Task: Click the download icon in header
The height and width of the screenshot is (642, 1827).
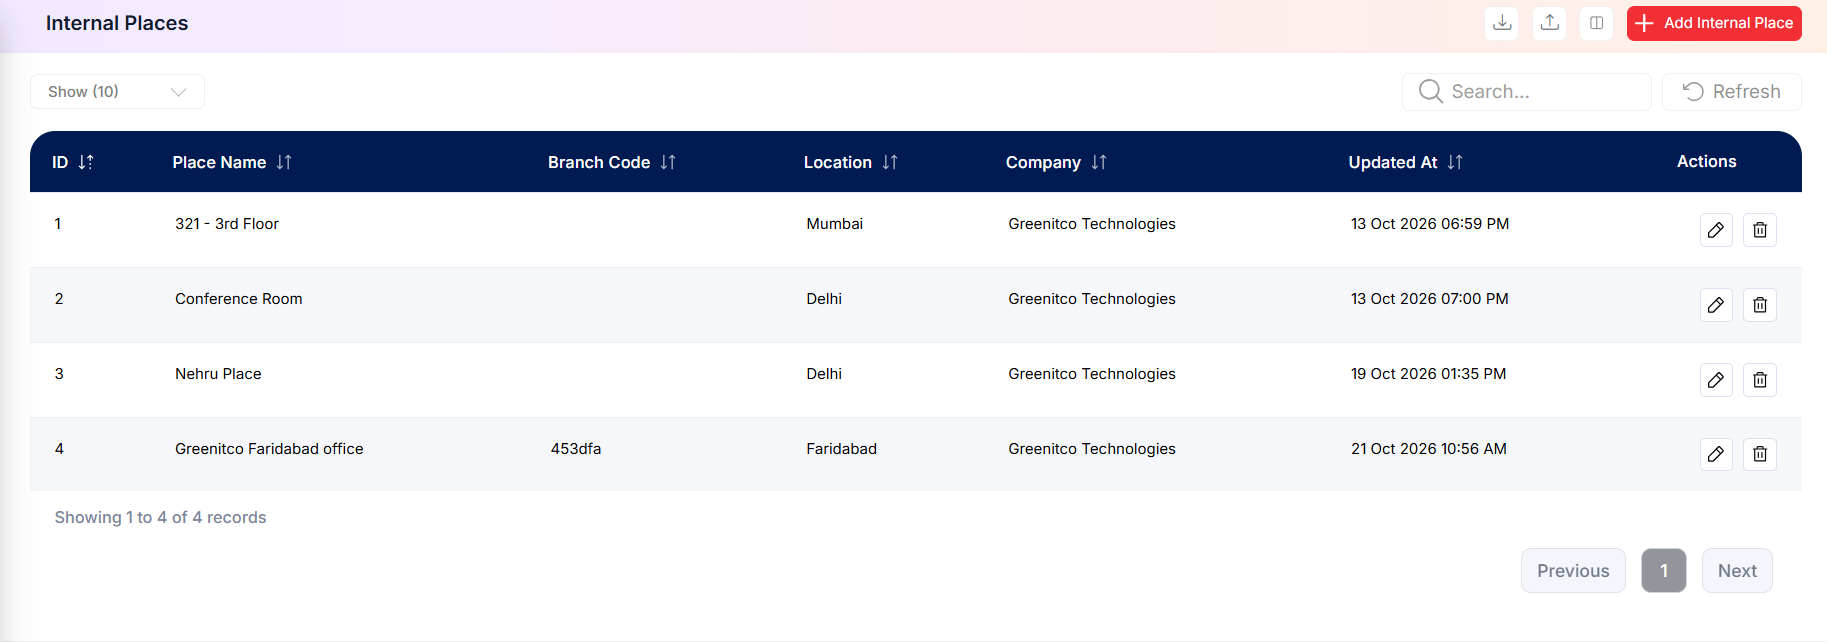Action: 1502,23
